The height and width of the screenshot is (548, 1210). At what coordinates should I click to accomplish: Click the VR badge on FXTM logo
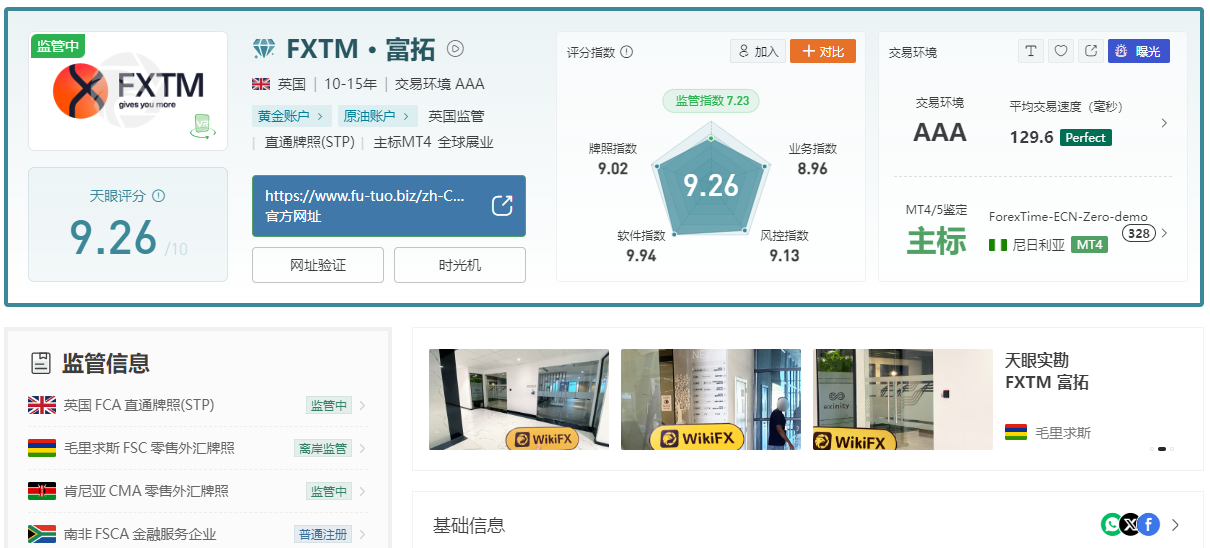(201, 125)
